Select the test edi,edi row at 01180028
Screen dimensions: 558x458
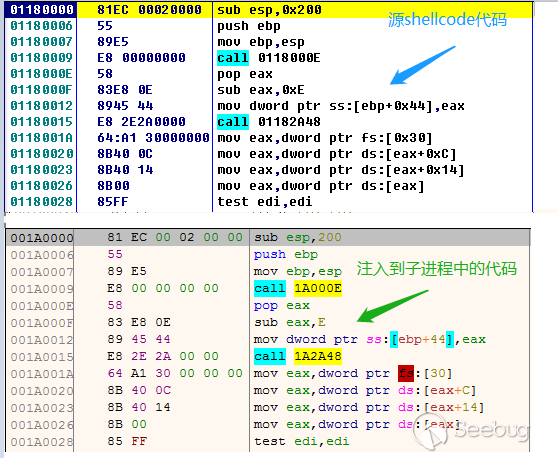tap(269, 202)
